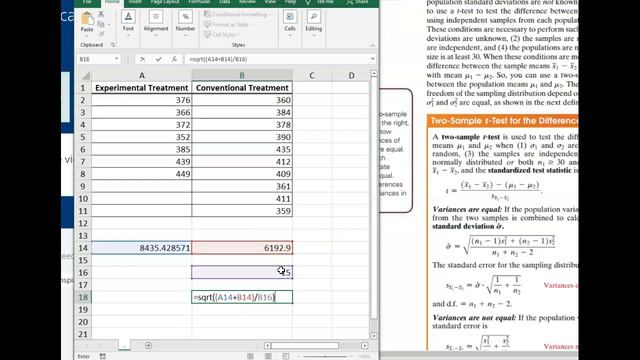Switch to the View ribbon tab
This screenshot has height=360, width=640.
point(270,2)
